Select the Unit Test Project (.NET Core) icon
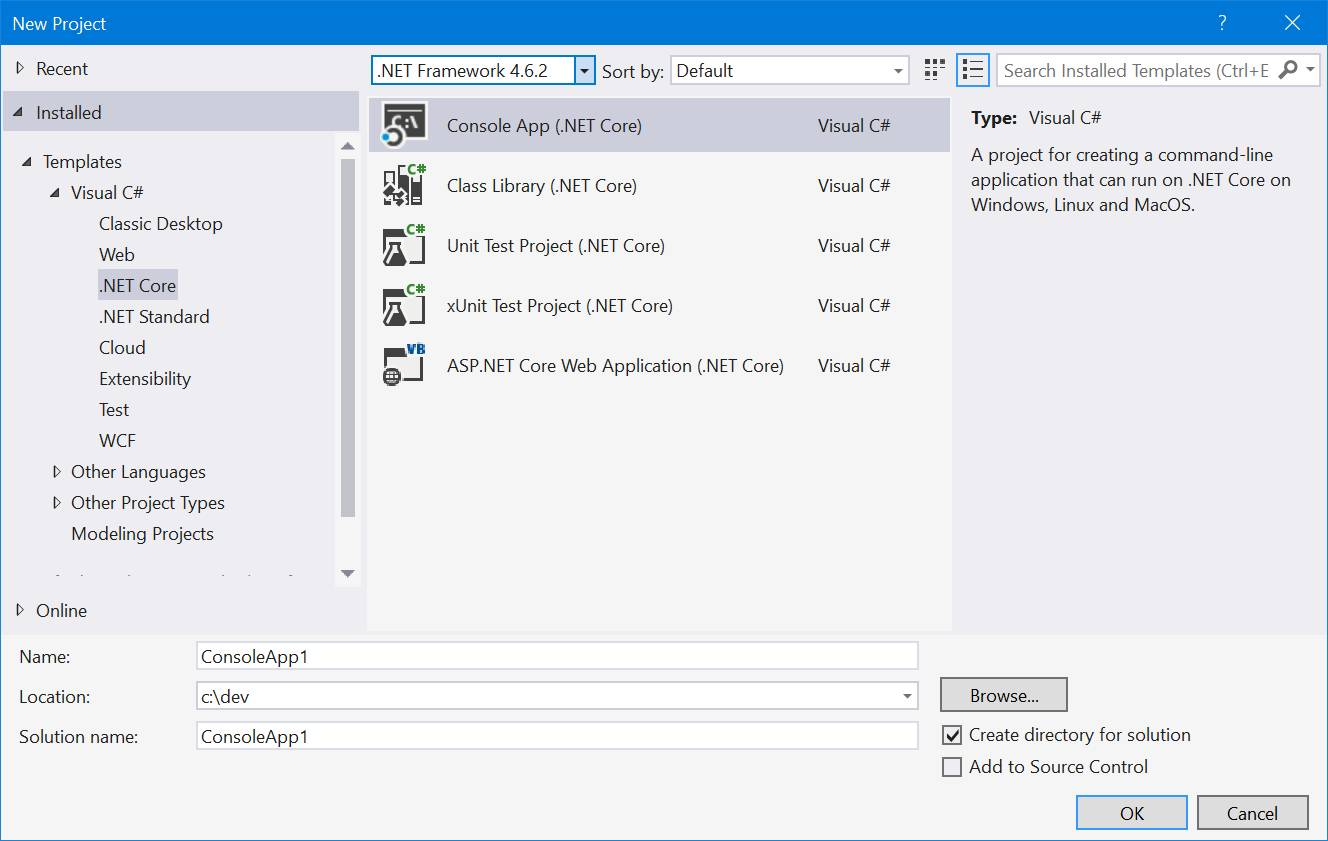This screenshot has height=841, width=1328. 404,245
